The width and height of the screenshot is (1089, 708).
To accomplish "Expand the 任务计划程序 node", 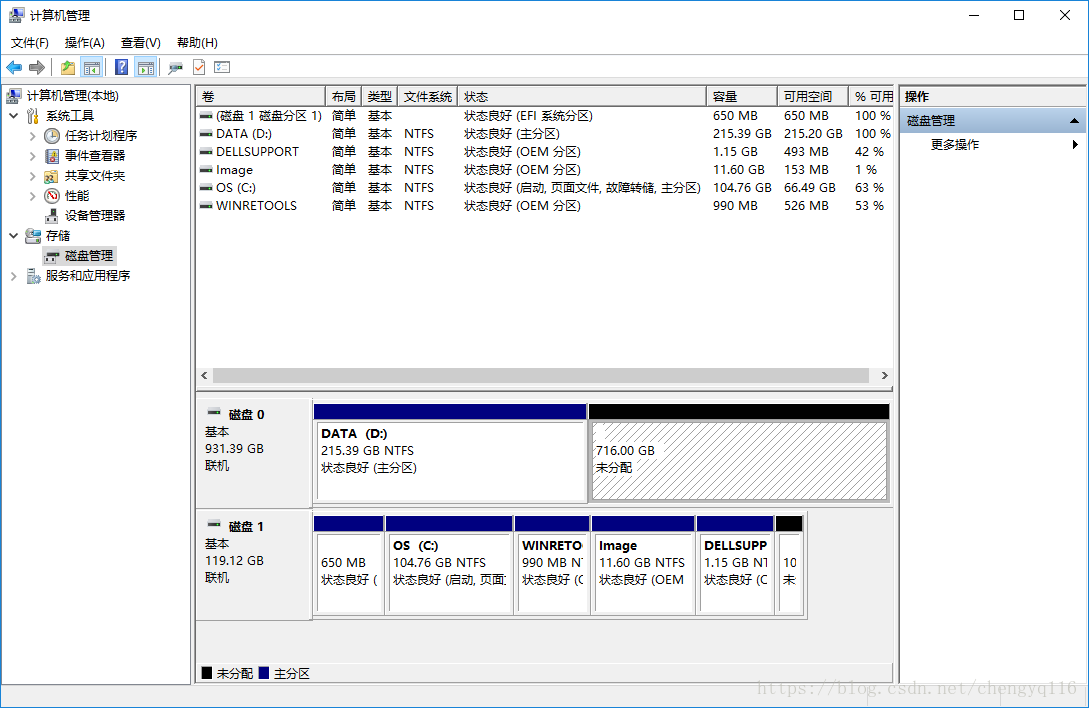I will click(x=33, y=135).
